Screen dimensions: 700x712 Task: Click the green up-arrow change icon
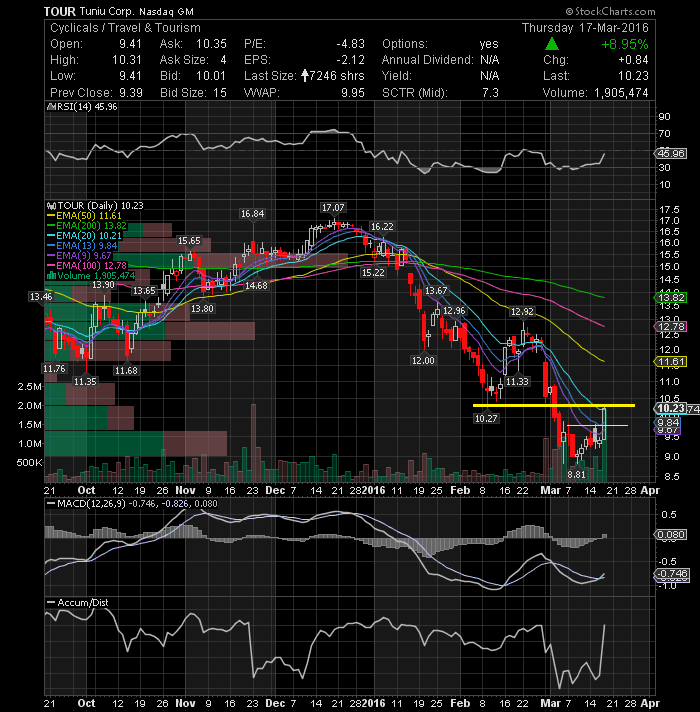point(552,44)
